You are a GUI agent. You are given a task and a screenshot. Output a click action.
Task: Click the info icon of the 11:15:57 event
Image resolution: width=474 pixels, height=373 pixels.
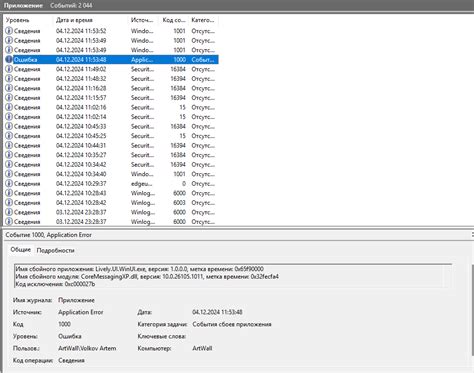pyautogui.click(x=9, y=98)
